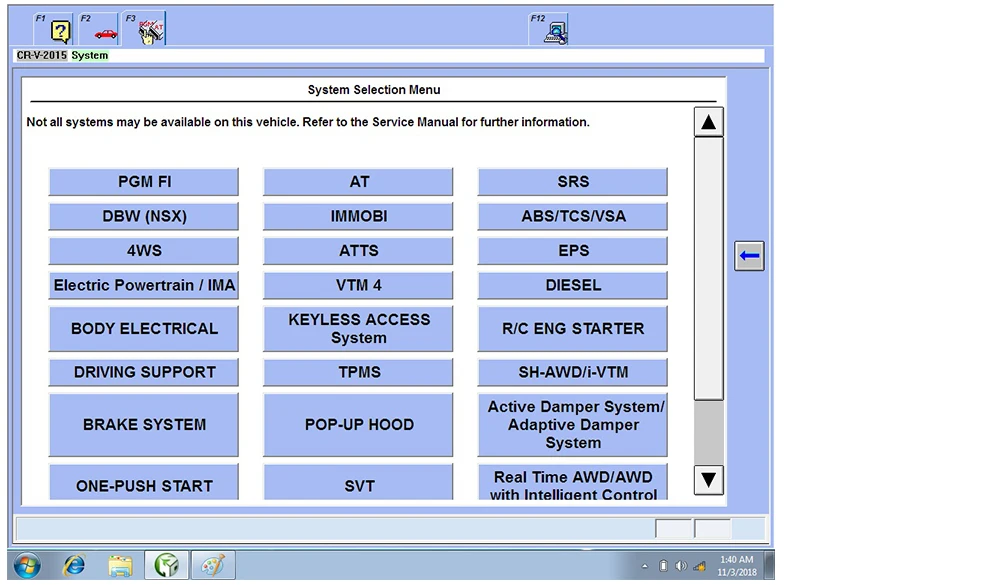Image resolution: width=1000 pixels, height=585 pixels.
Task: Choose DBW (NSX) system
Action: [144, 216]
